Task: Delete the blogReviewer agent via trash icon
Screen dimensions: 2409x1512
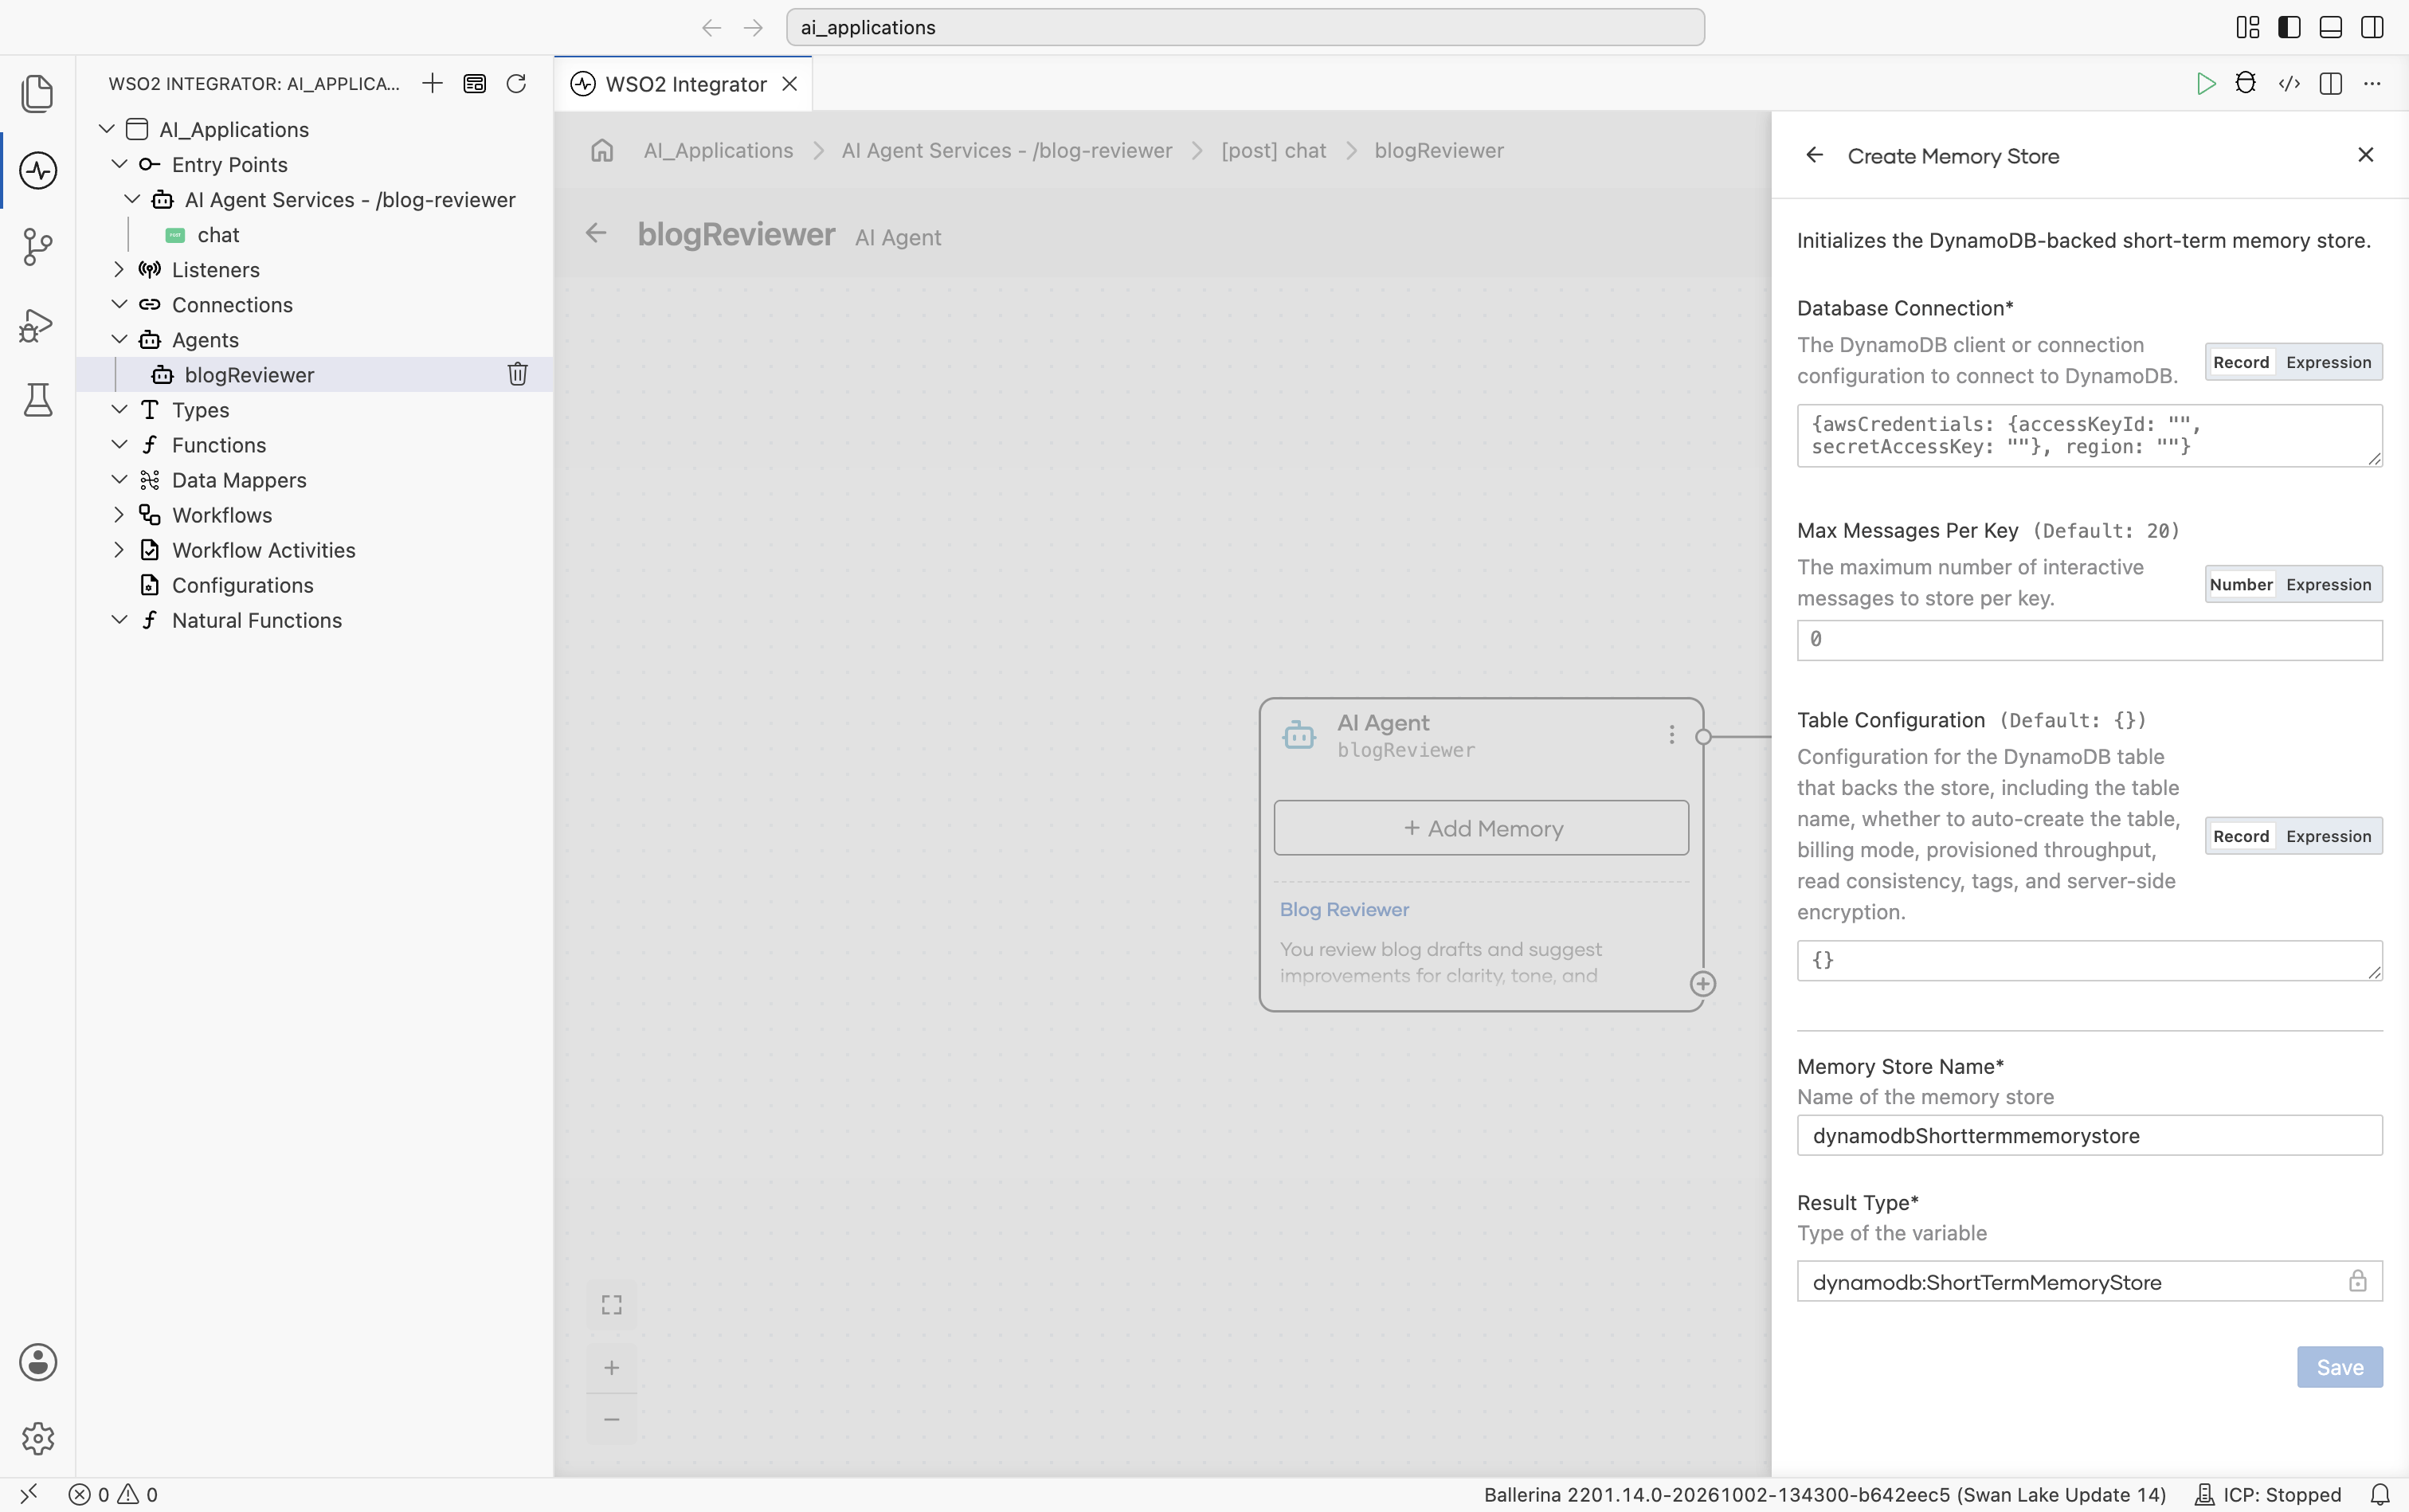Action: coord(517,374)
